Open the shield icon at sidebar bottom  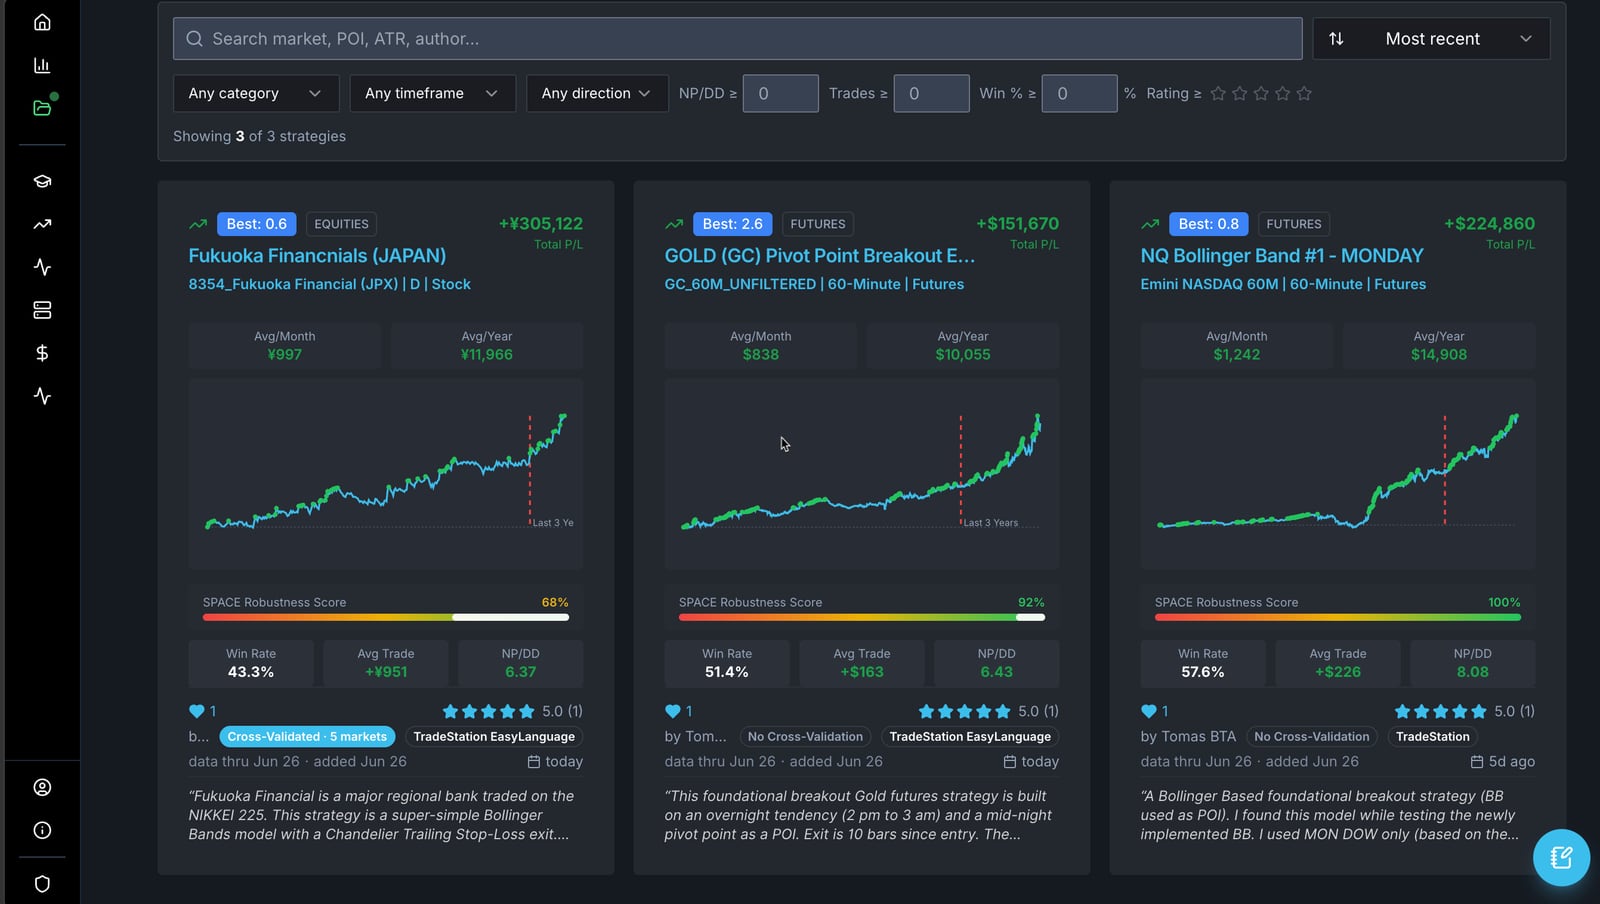[x=42, y=884]
